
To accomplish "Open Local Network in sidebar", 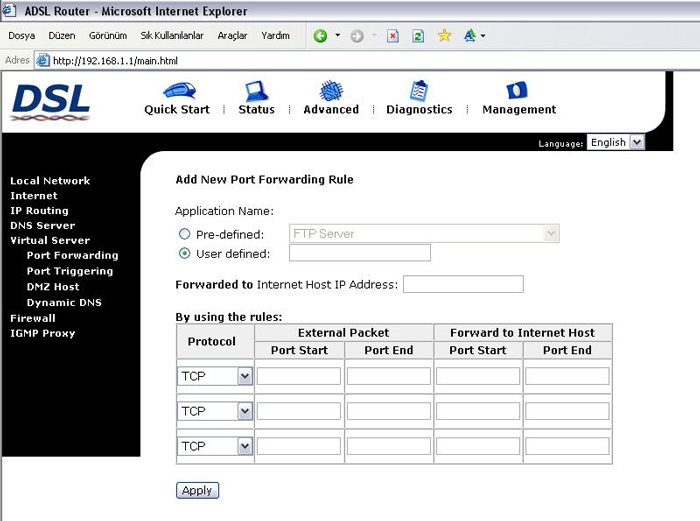I will pos(50,181).
